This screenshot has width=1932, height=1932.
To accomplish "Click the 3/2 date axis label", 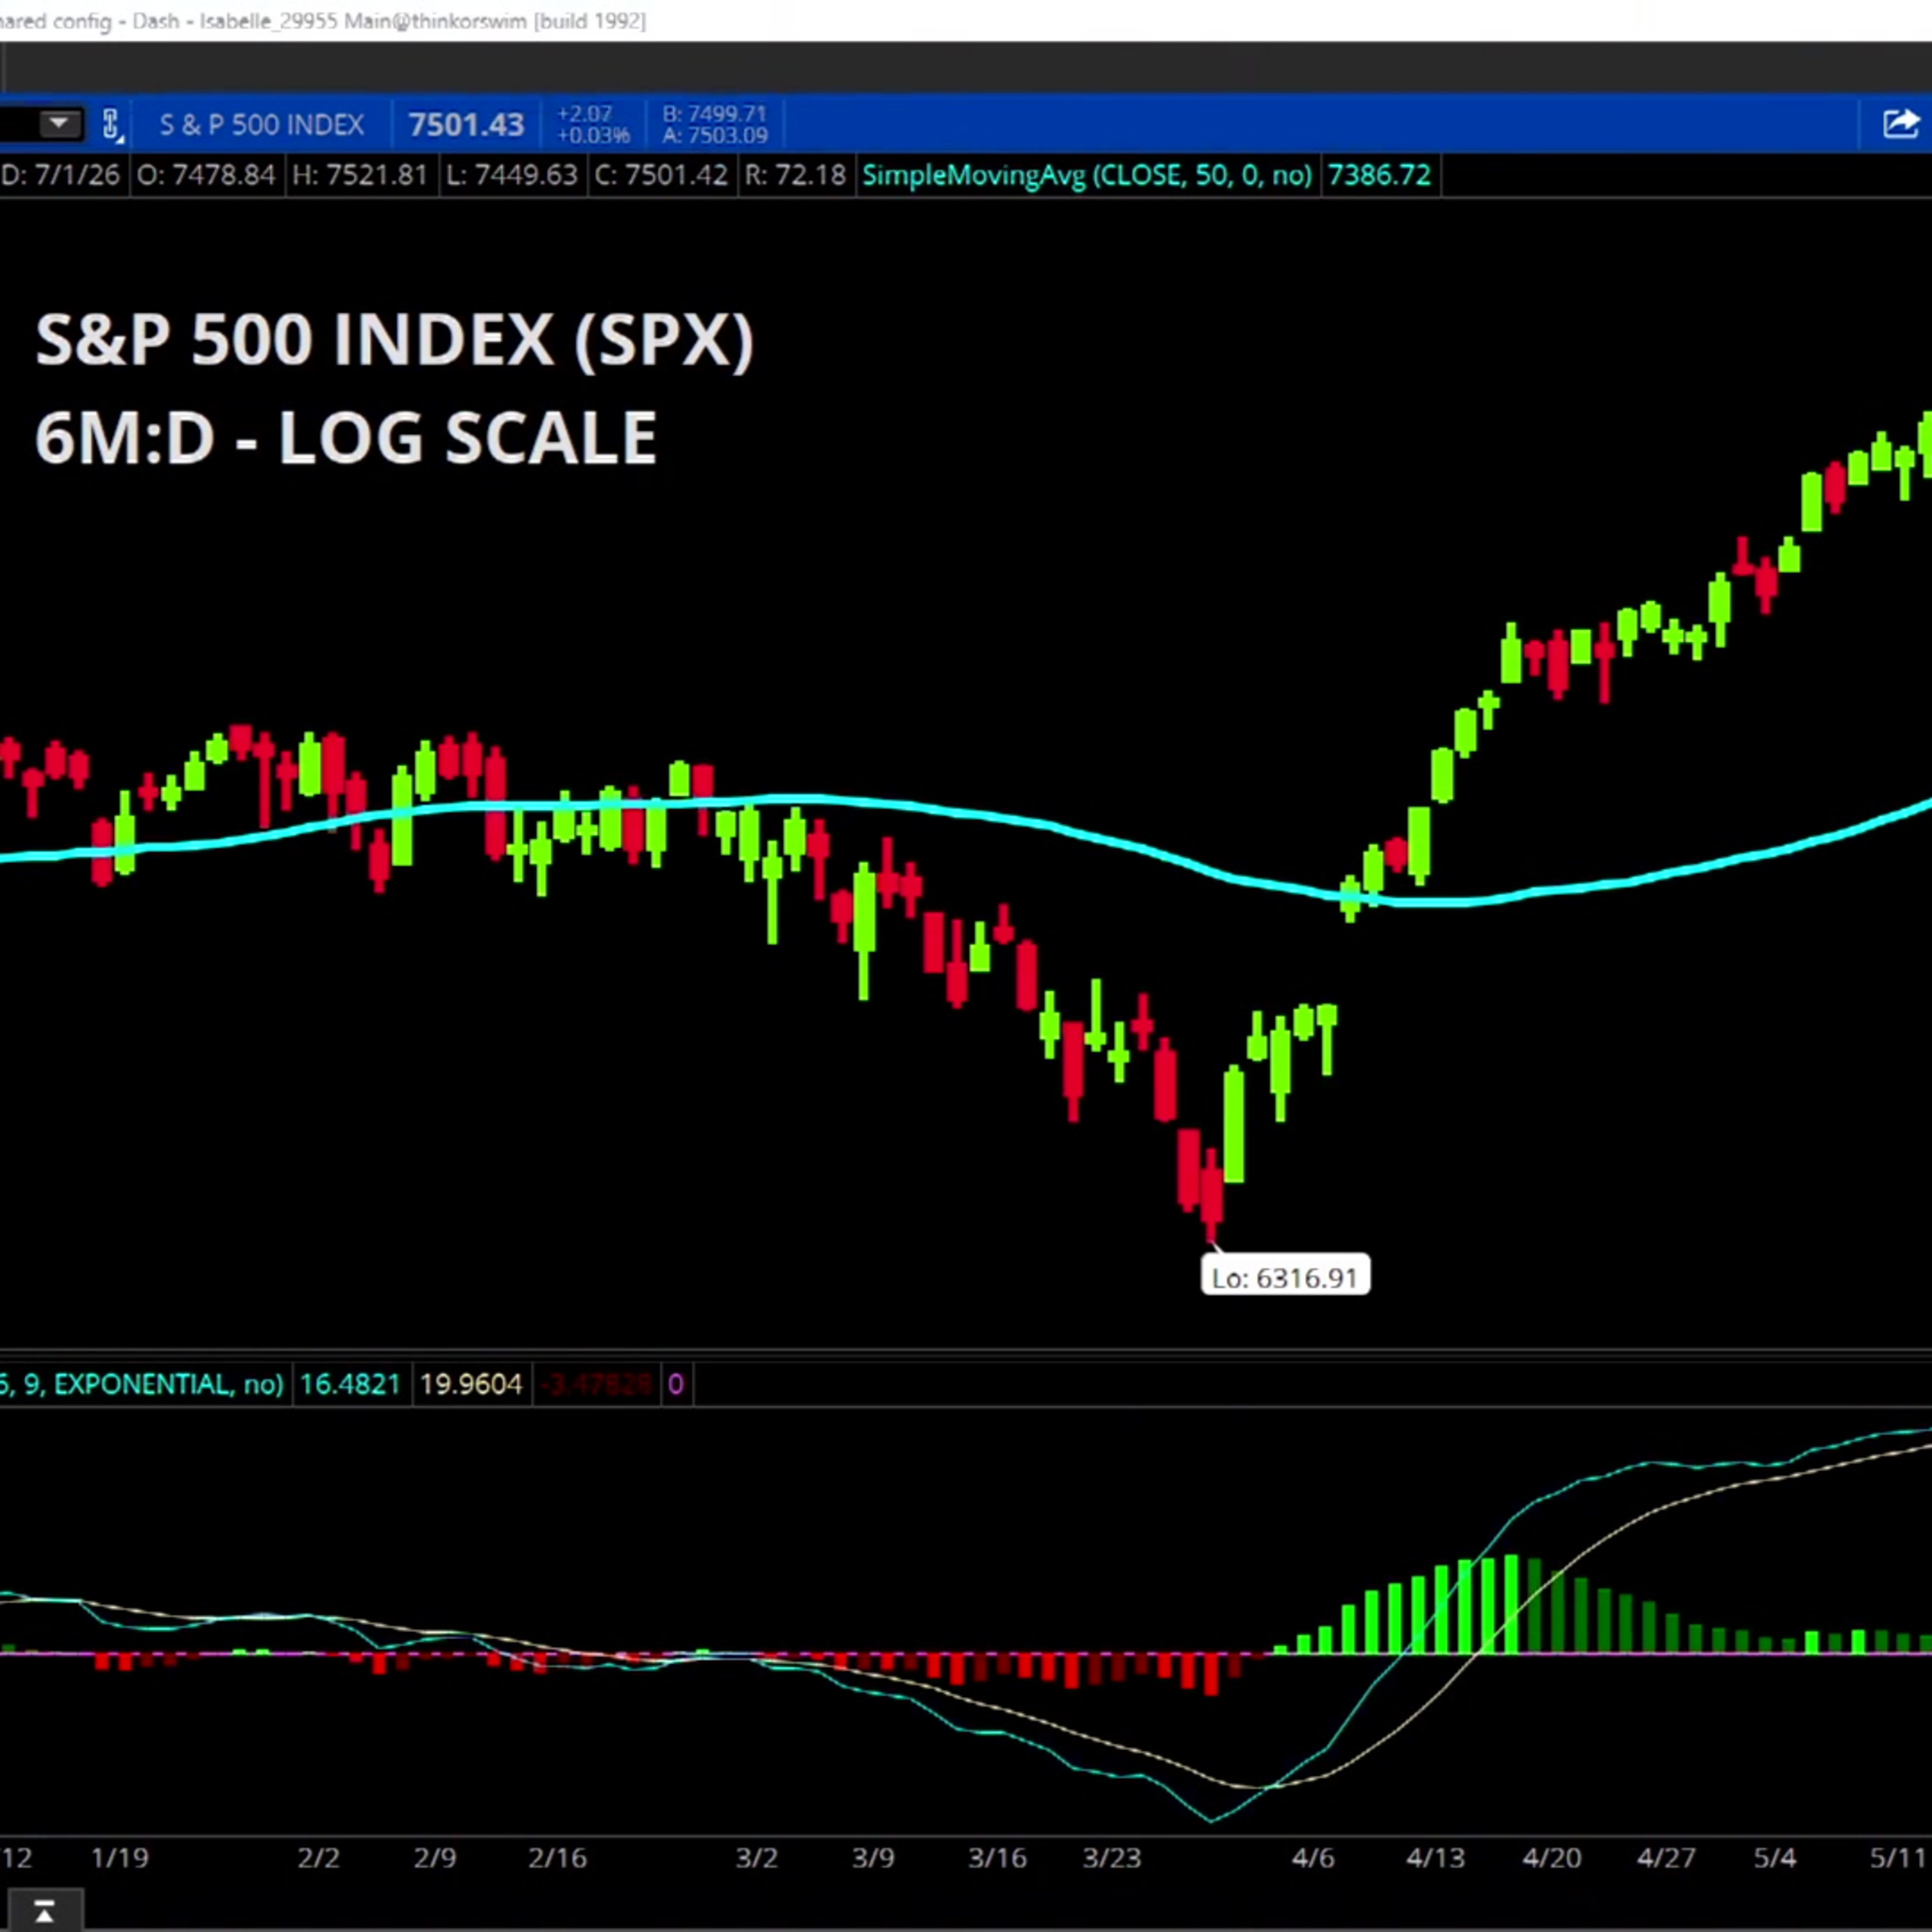I will point(756,1858).
